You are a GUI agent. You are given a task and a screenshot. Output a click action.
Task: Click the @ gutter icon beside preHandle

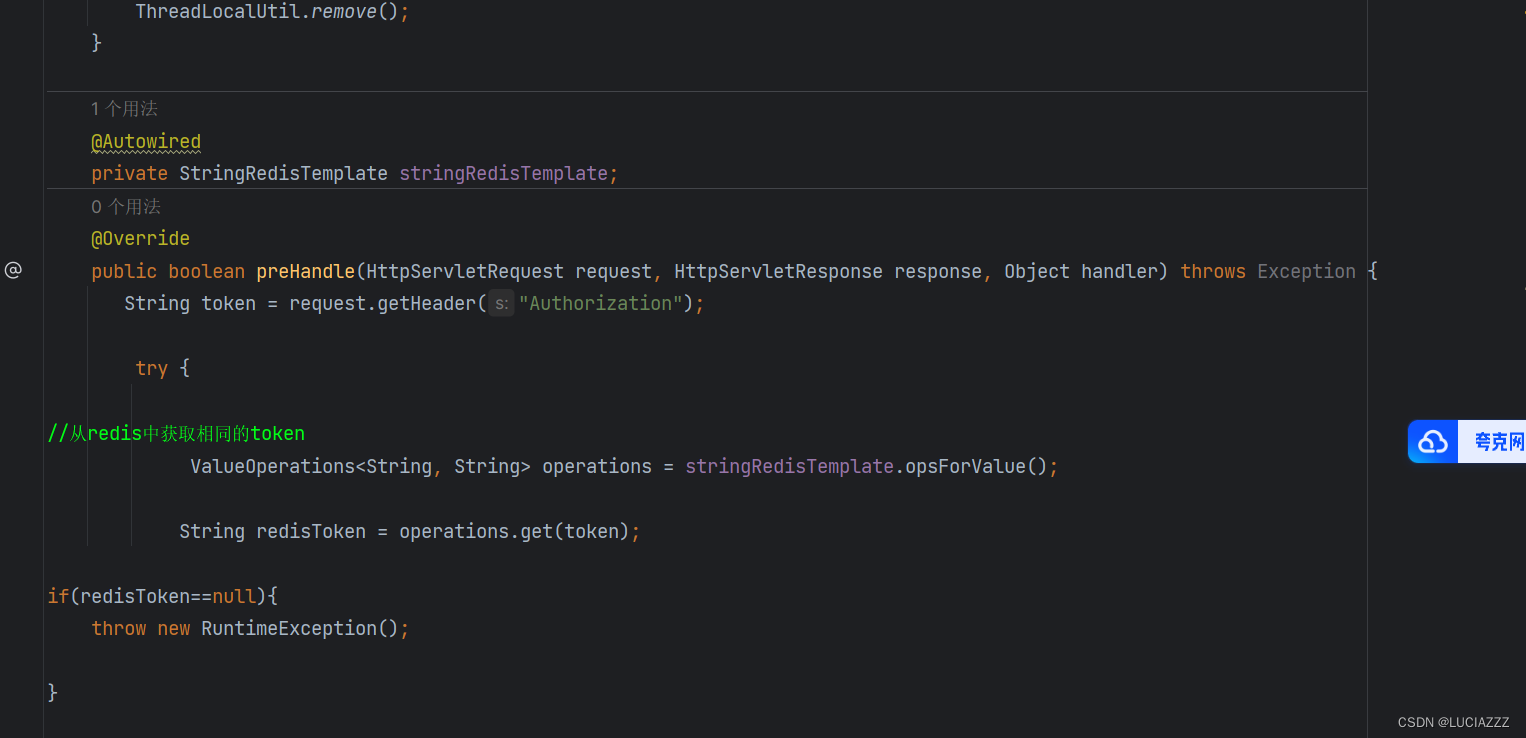[x=13, y=270]
